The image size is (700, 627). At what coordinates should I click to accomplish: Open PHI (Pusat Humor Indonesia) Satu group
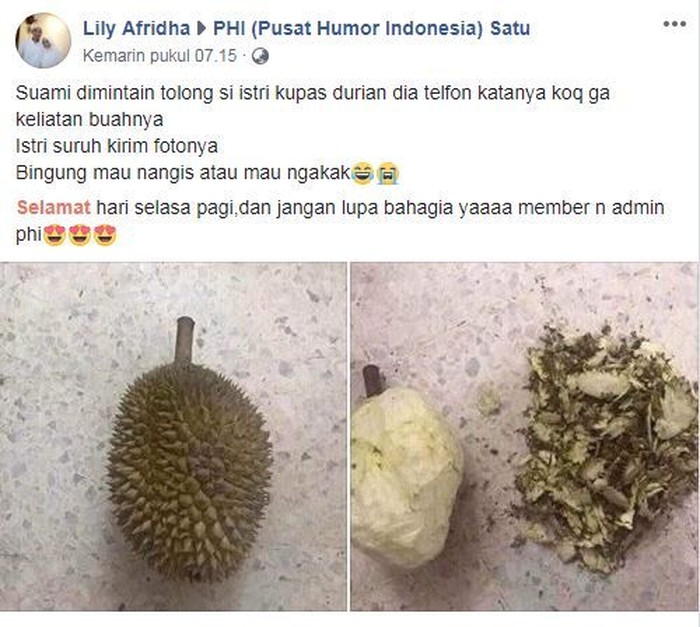371,29
